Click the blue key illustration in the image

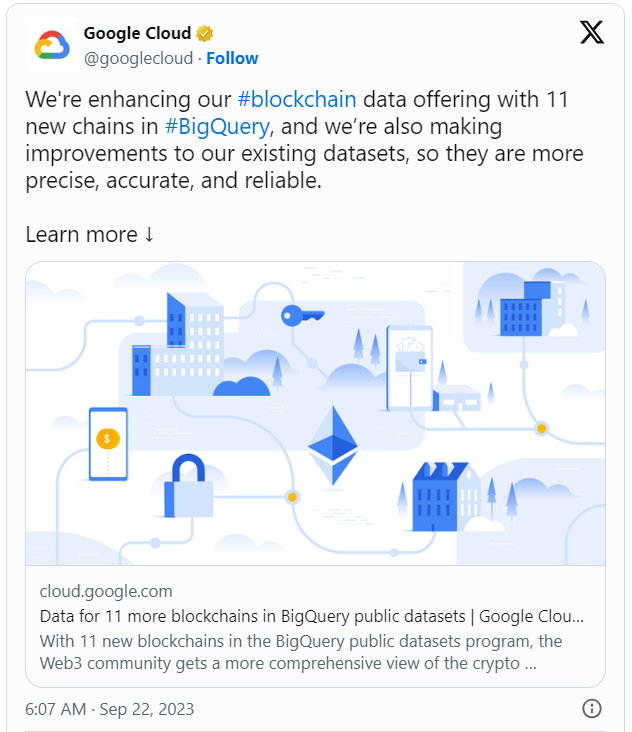point(302,316)
